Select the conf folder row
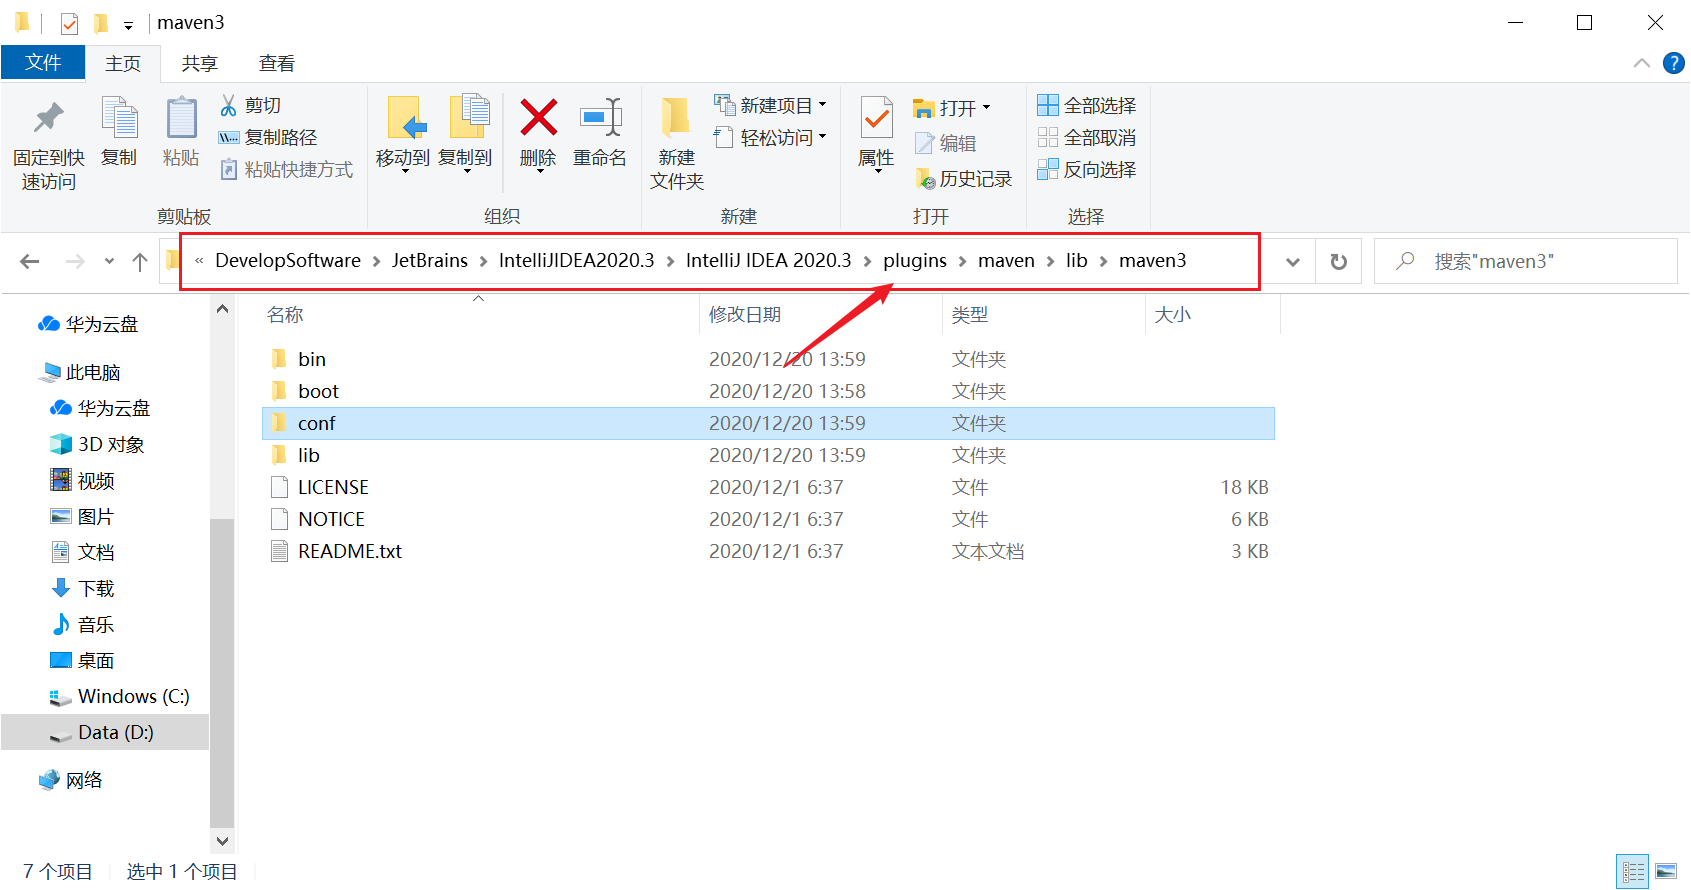 [768, 423]
